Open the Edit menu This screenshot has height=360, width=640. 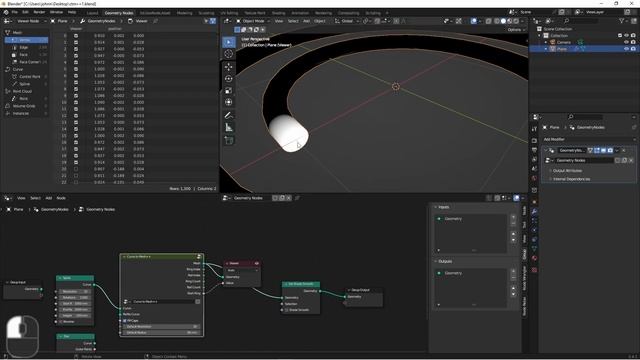click(x=25, y=12)
